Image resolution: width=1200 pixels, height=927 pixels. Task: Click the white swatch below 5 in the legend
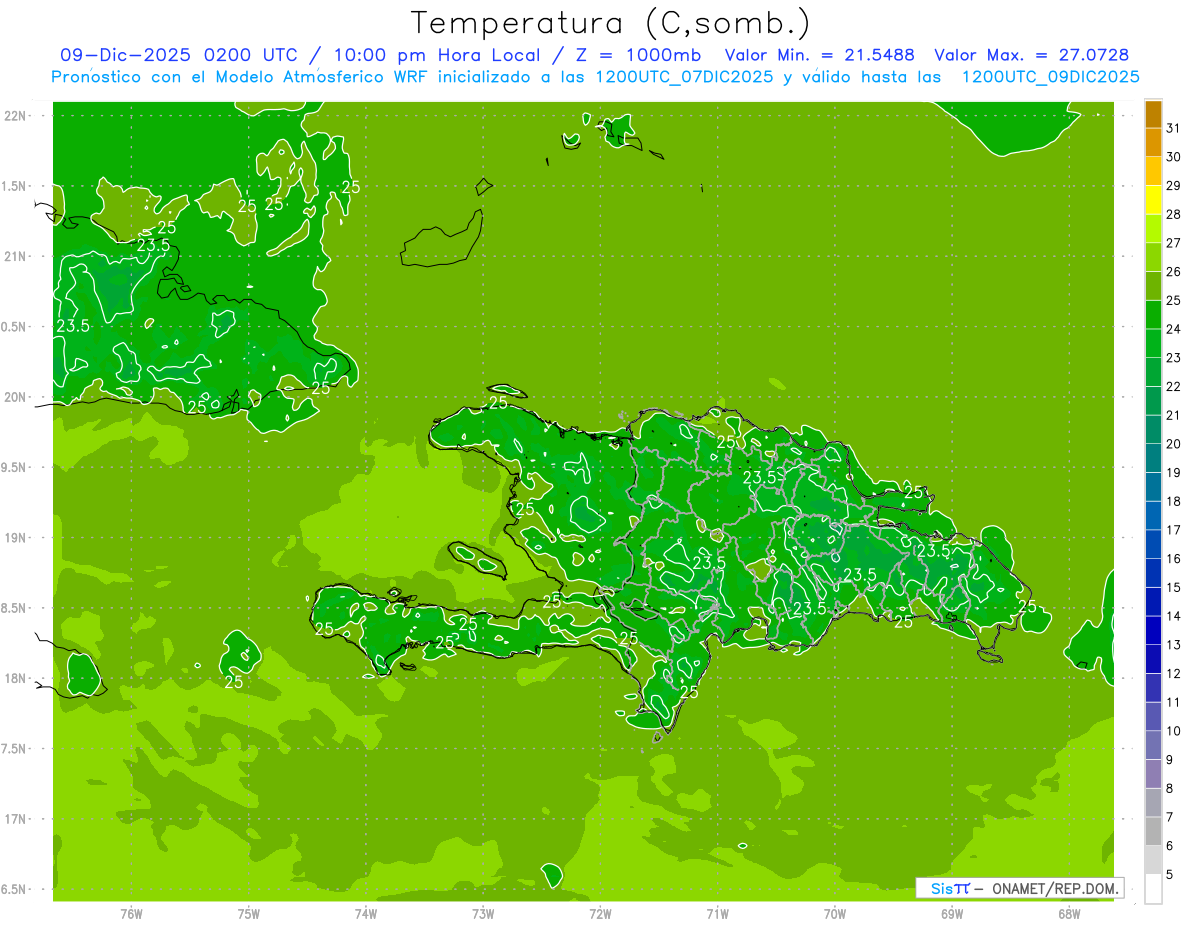(x=1153, y=889)
